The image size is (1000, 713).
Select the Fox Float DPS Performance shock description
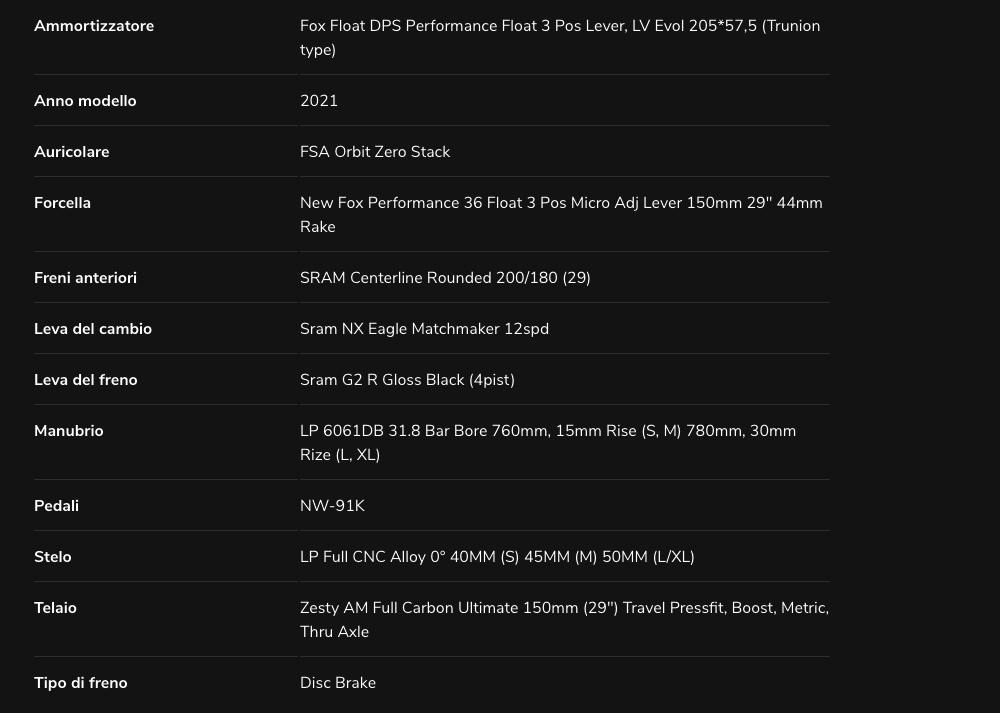point(560,38)
